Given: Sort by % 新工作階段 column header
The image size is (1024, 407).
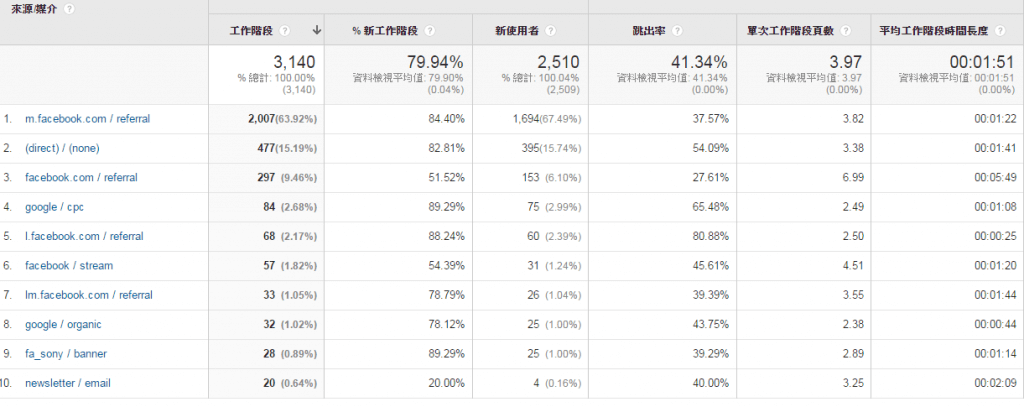Looking at the screenshot, I should 385,31.
